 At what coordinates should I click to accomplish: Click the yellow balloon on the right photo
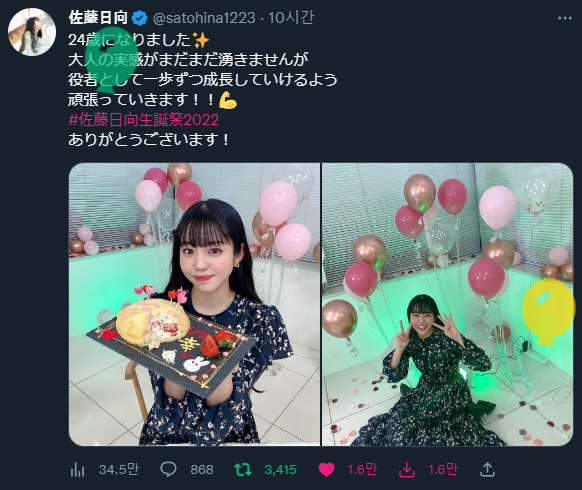point(548,312)
